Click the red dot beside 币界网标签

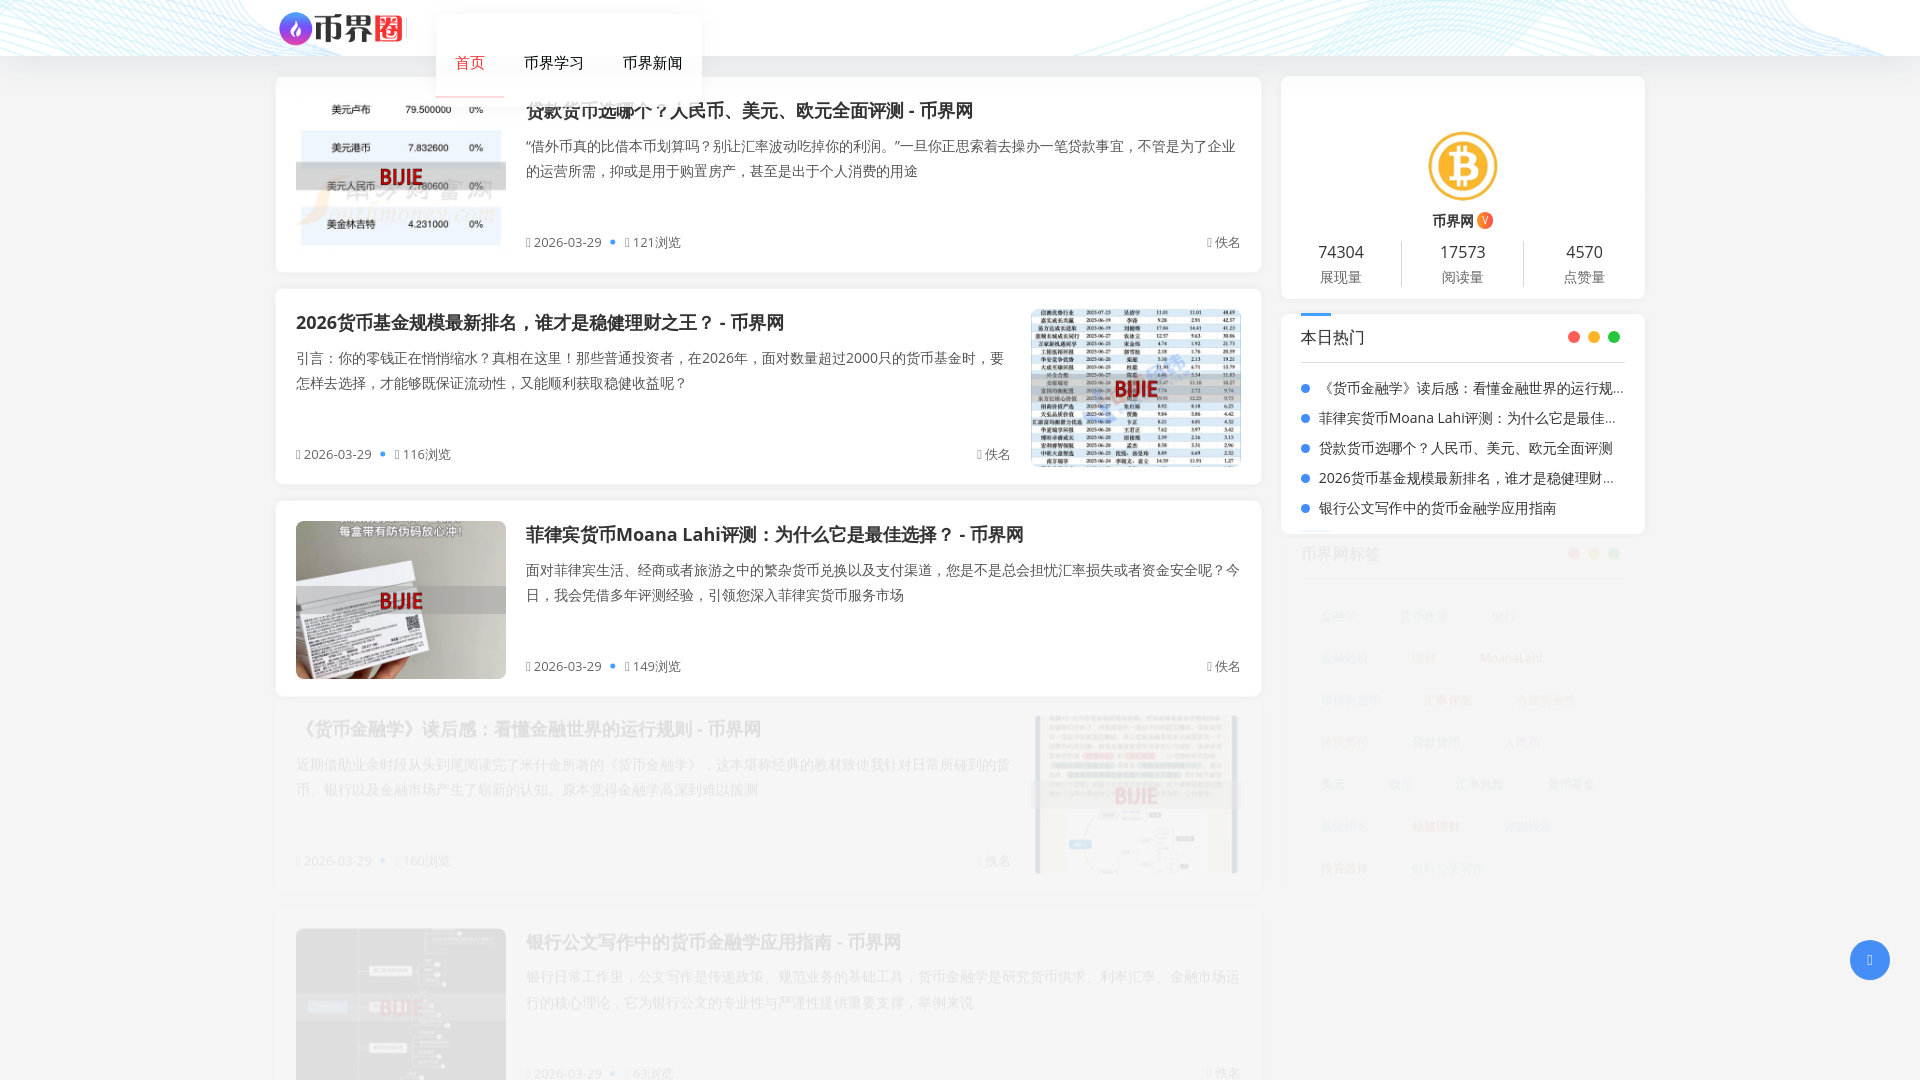1574,553
